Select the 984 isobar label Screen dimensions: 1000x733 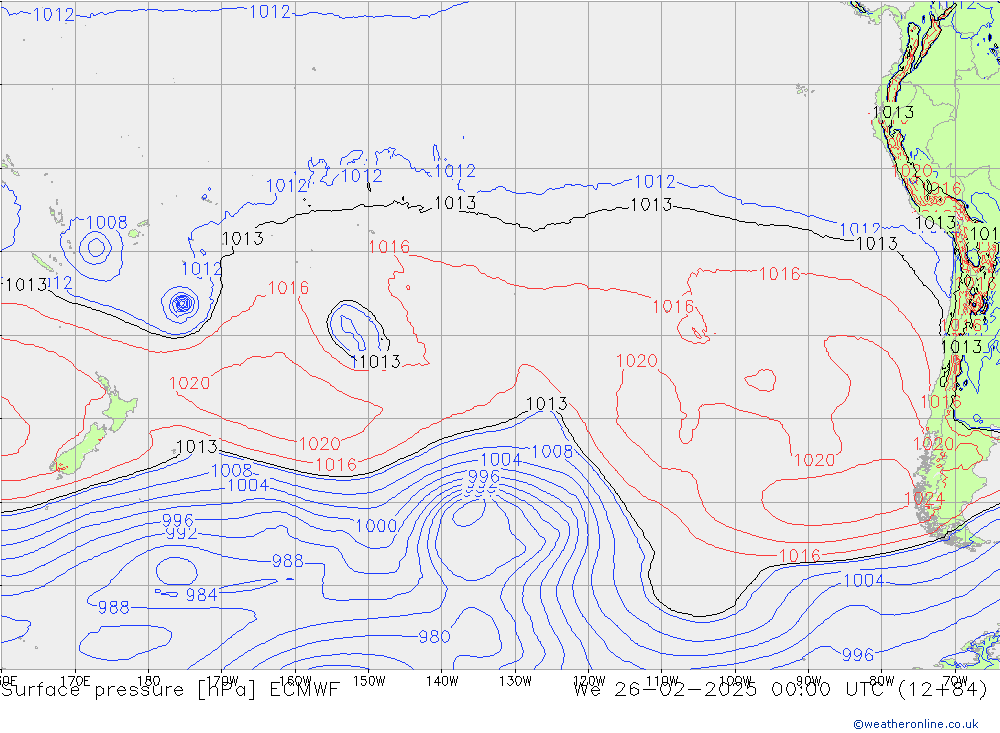coord(202,595)
